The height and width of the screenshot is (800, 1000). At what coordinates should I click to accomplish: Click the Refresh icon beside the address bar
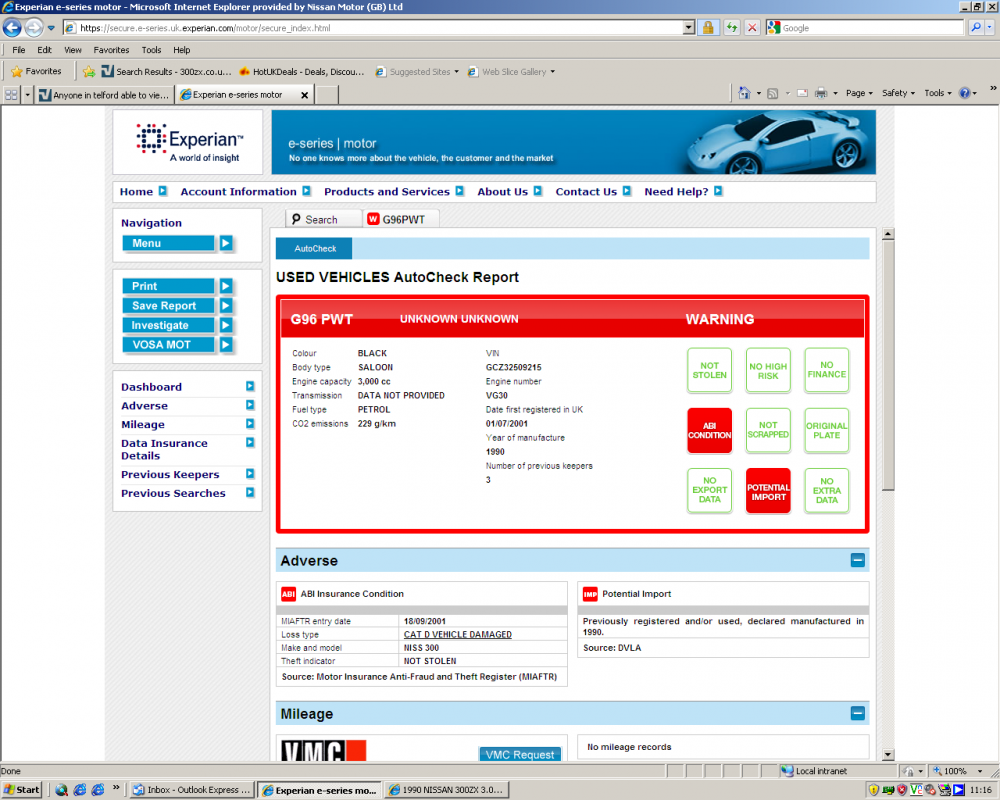pos(732,28)
